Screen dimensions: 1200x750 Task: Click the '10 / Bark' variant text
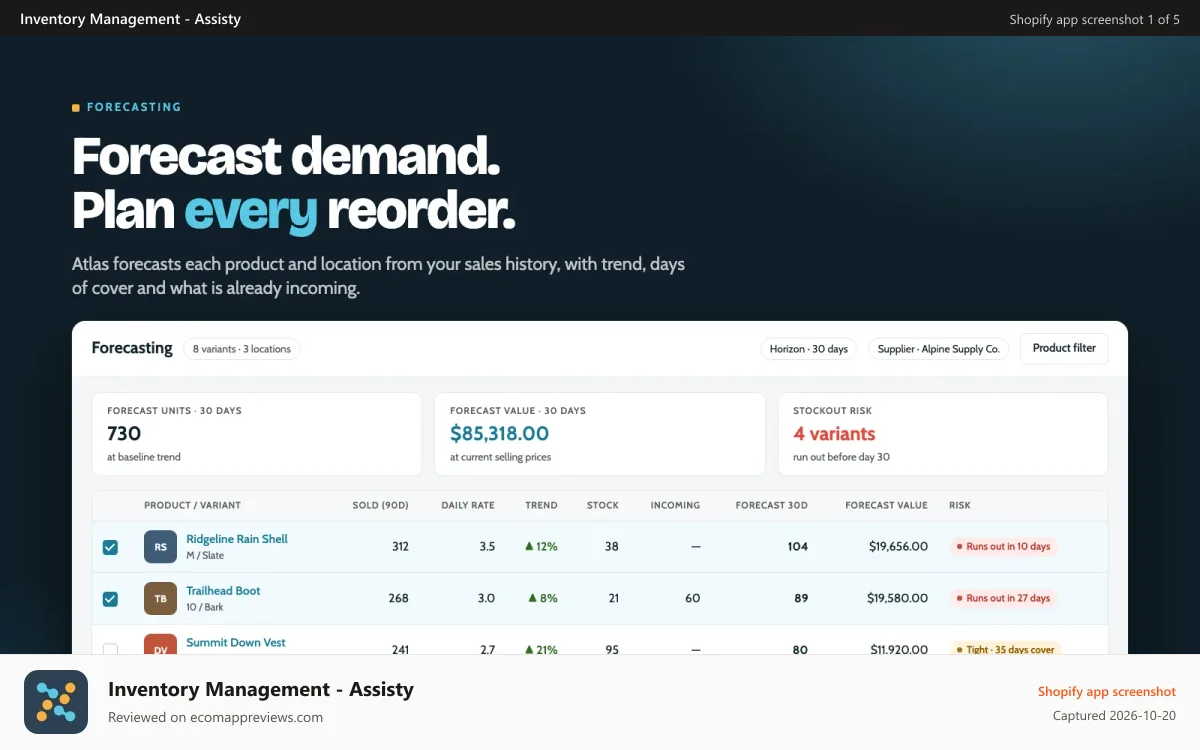click(205, 607)
